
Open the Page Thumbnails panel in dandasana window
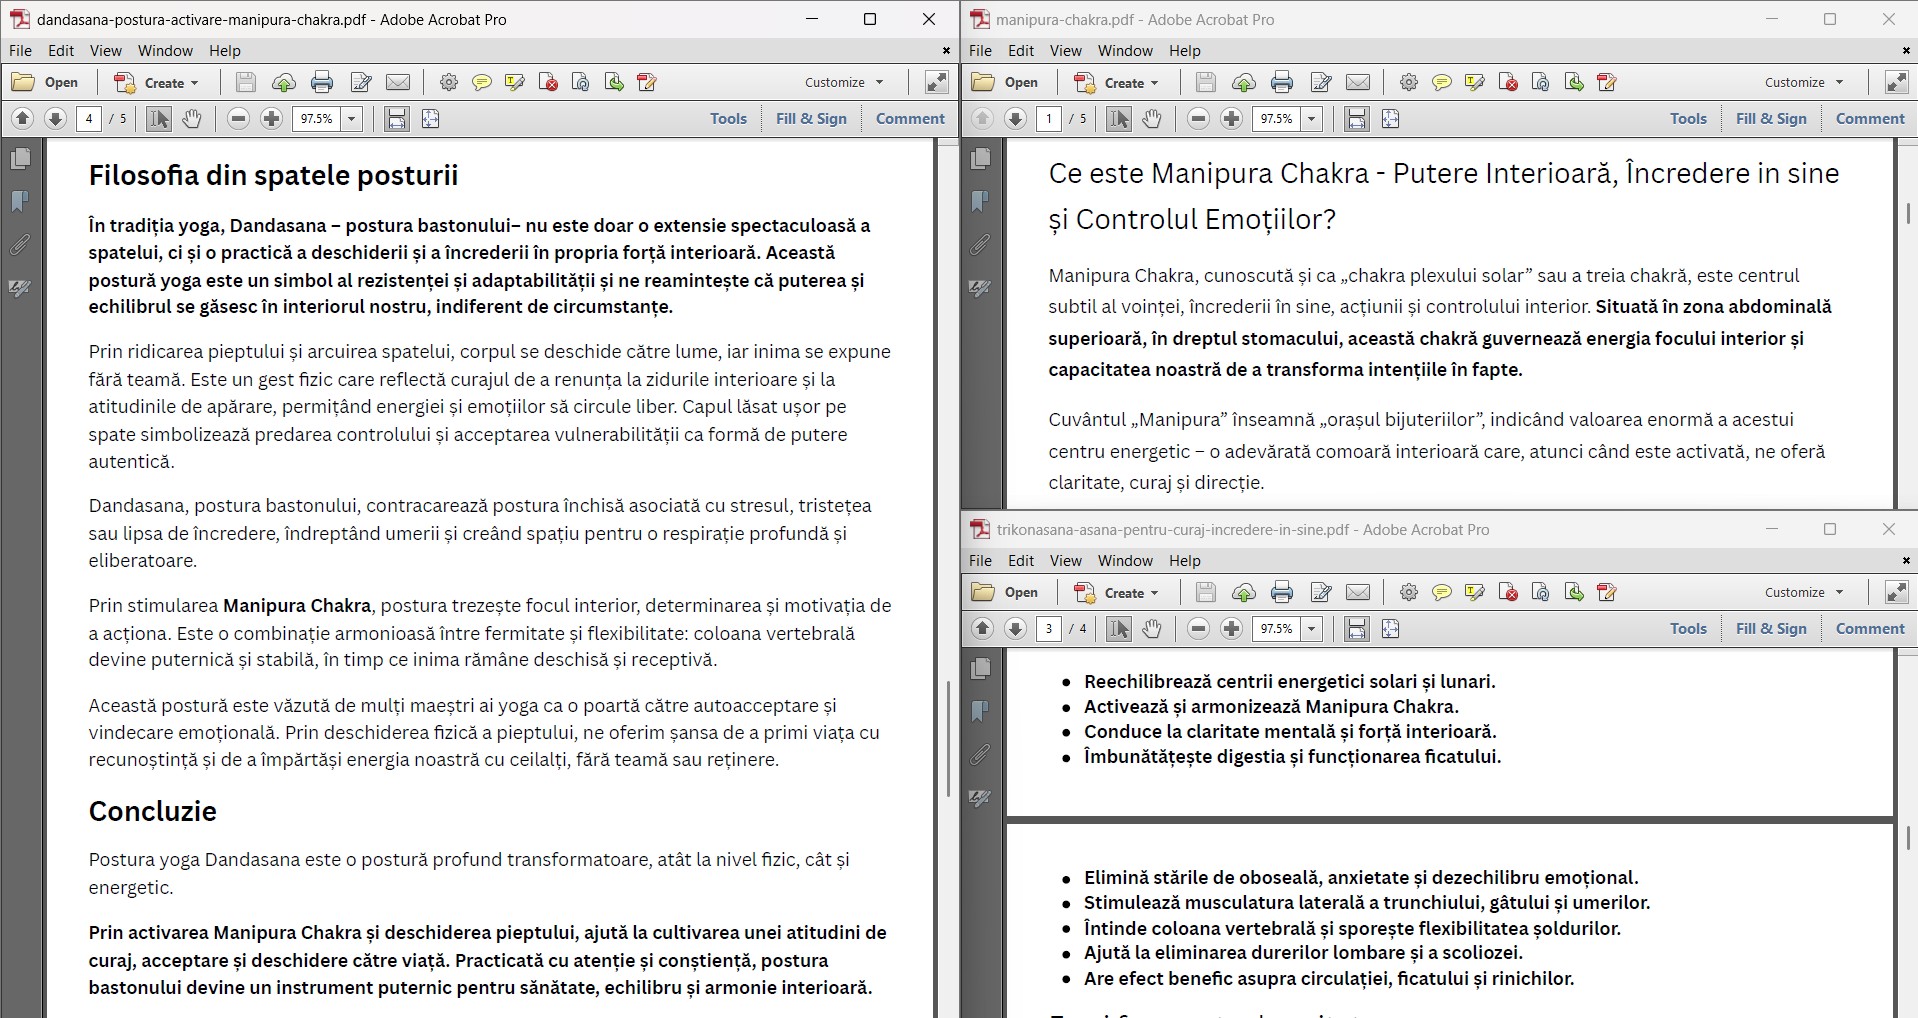20,159
